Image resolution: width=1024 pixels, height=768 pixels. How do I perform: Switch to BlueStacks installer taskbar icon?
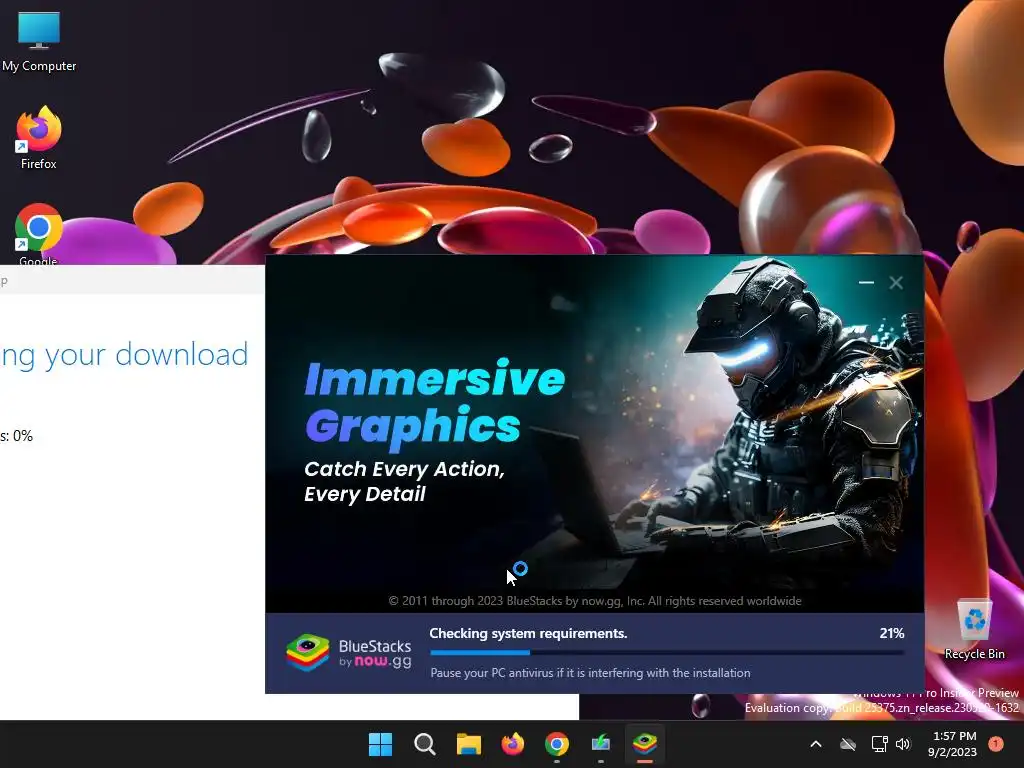(645, 744)
